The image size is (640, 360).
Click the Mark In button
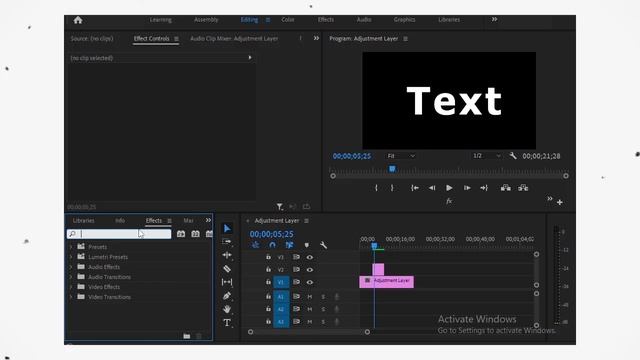(376, 188)
